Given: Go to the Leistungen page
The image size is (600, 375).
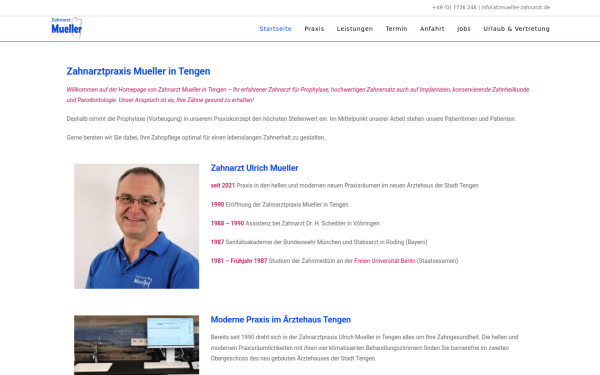Looking at the screenshot, I should click(355, 29).
